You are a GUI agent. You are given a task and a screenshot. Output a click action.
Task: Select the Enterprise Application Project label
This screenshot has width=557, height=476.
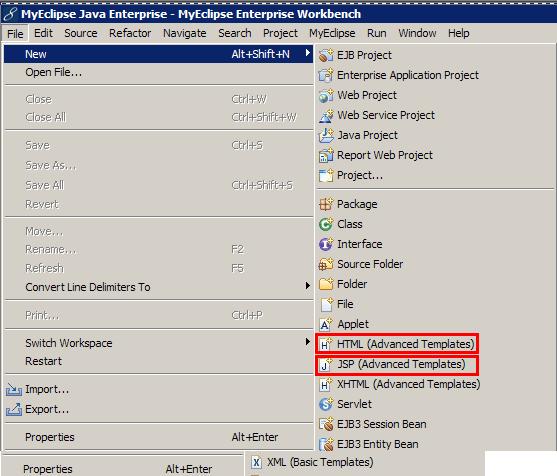408,75
